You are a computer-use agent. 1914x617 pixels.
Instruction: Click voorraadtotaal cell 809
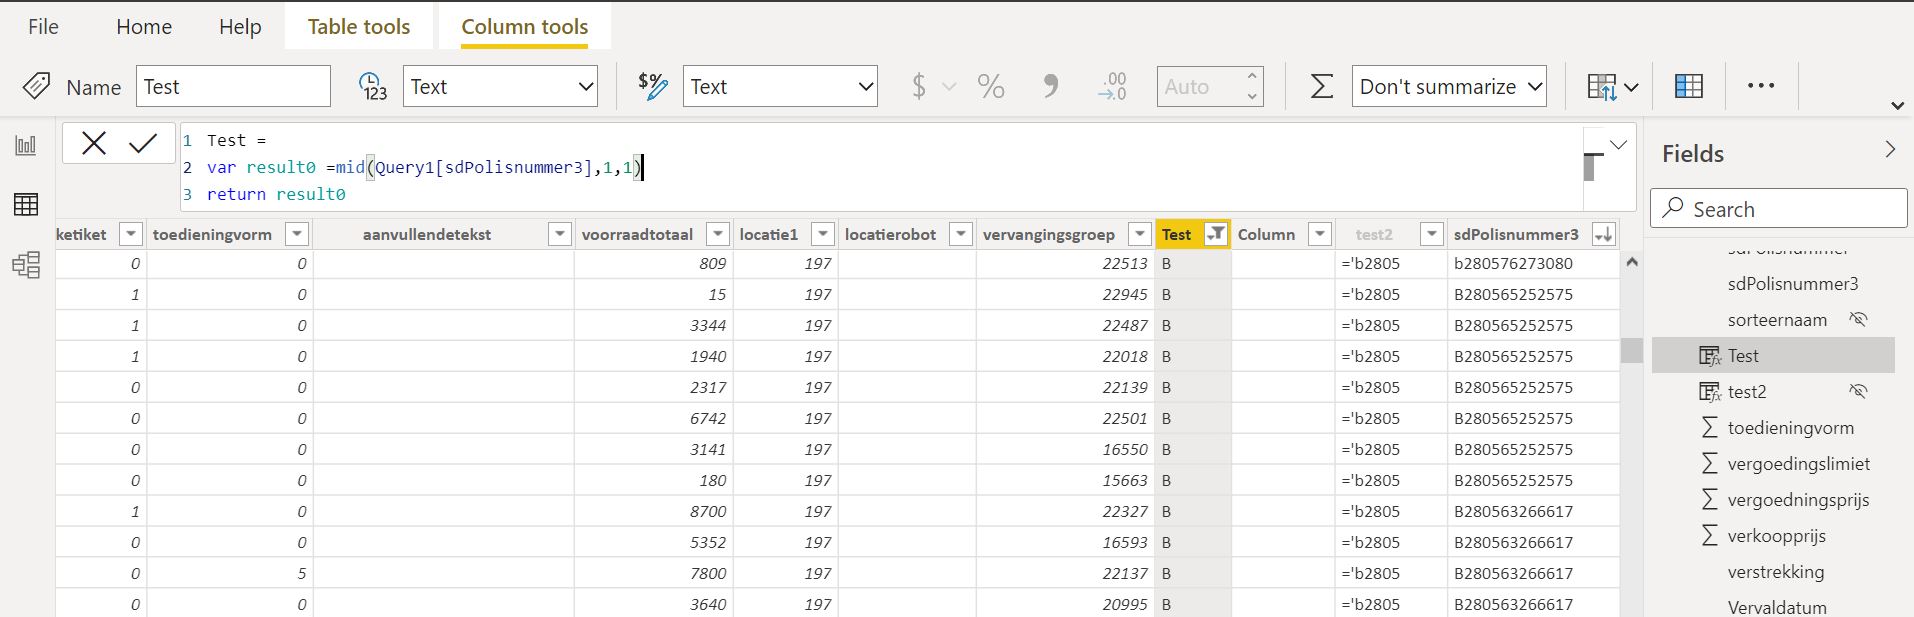pos(713,264)
